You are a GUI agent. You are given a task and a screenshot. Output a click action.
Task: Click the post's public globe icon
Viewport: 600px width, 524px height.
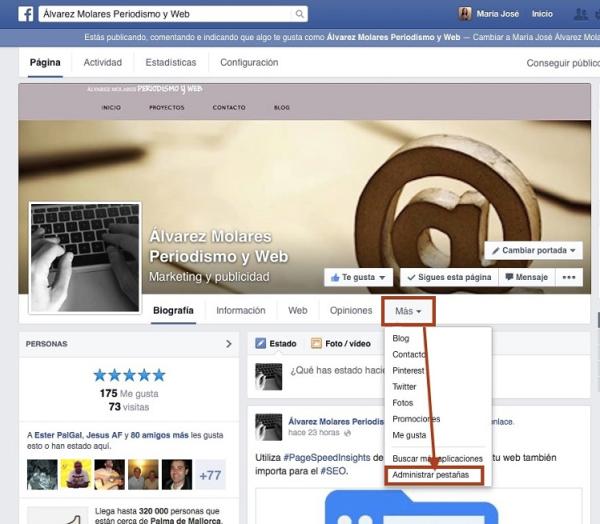347,433
